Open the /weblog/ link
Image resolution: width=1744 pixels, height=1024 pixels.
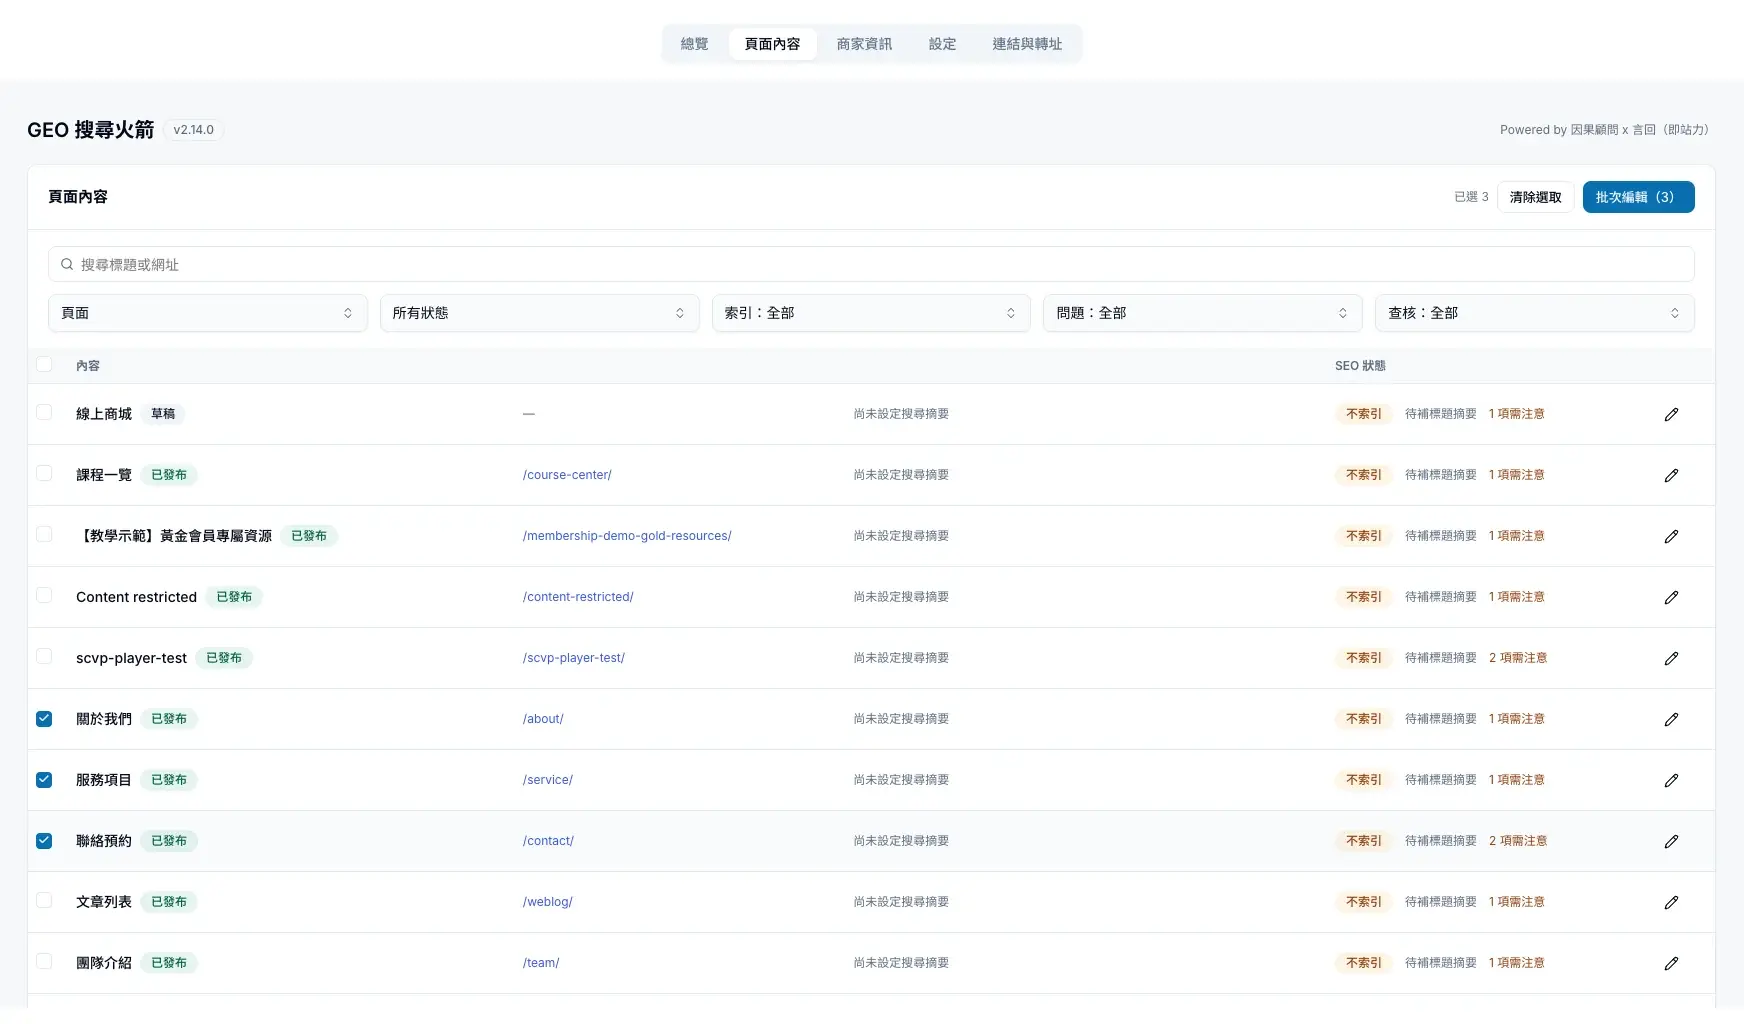(x=547, y=902)
